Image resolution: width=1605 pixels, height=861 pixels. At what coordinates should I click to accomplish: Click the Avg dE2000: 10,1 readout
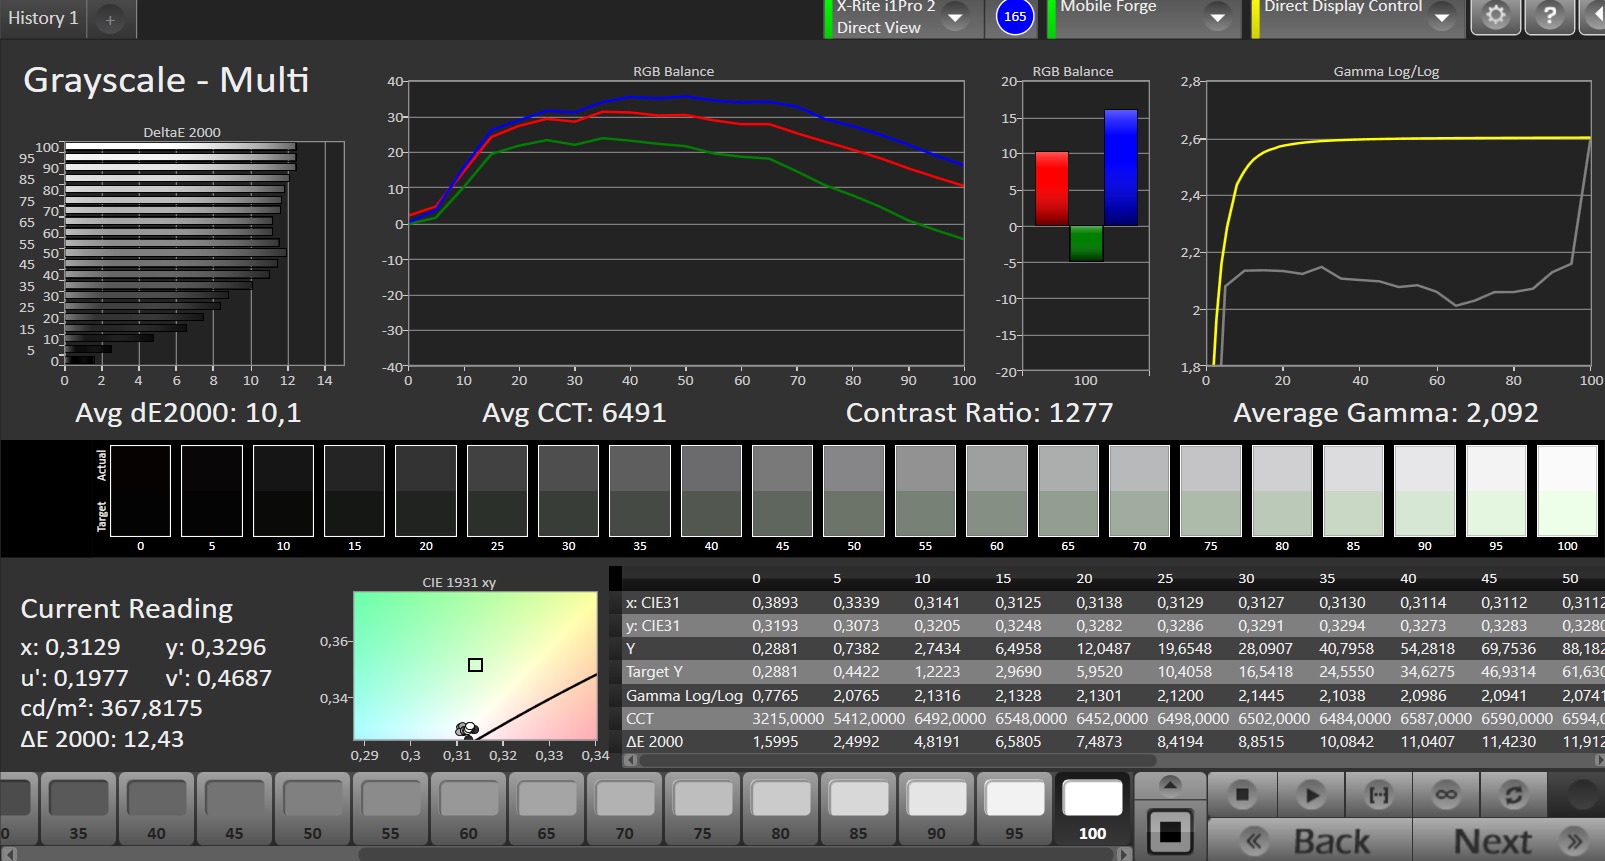(188, 413)
